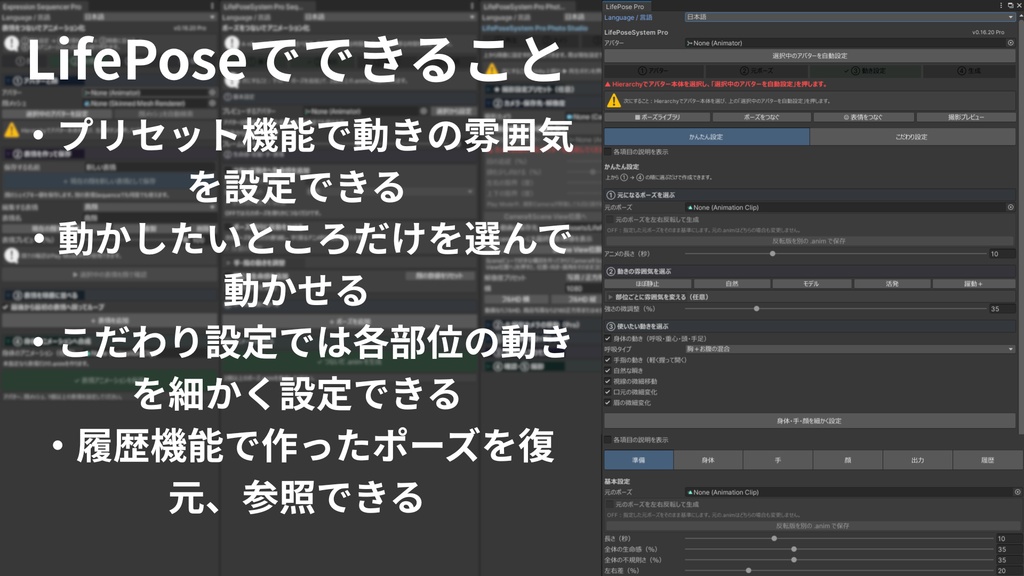Click 反転版を別の .anim で保存 in section ①
This screenshot has width=1024, height=576.
pos(810,242)
